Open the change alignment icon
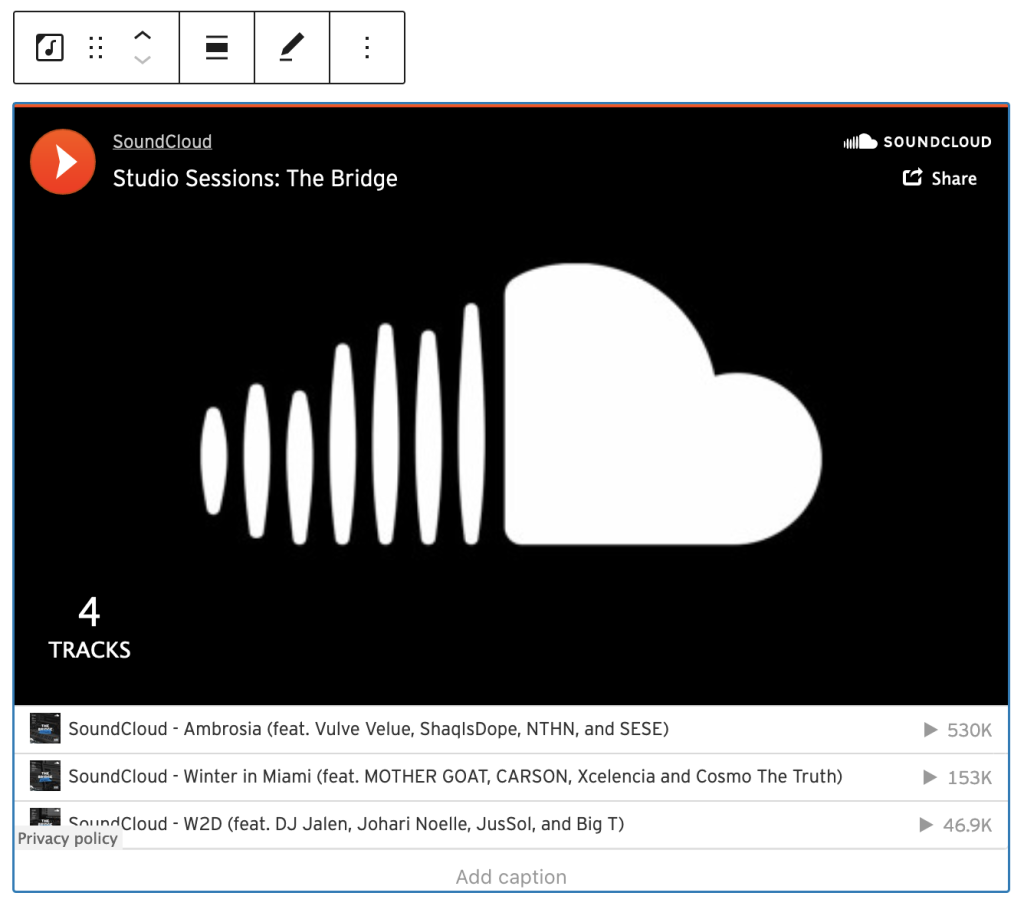This screenshot has height=906, width=1024. tap(217, 47)
